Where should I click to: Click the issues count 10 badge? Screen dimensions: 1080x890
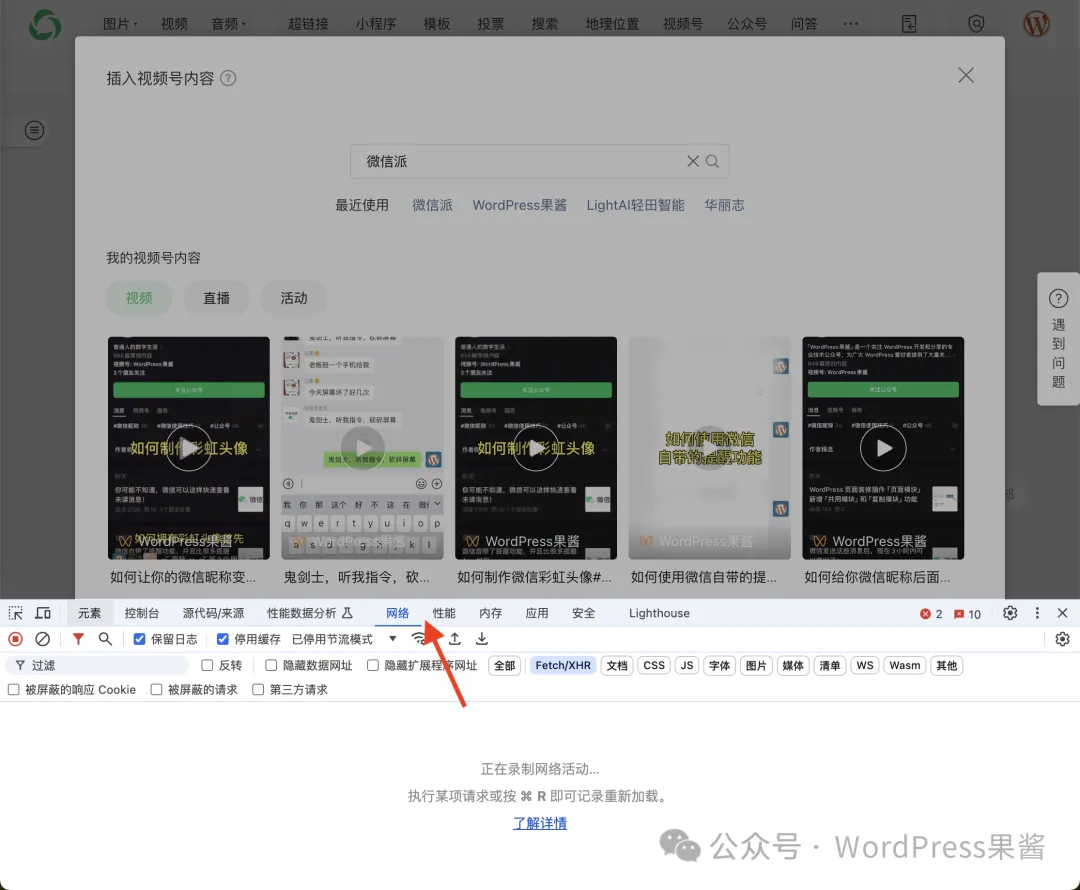click(x=967, y=614)
